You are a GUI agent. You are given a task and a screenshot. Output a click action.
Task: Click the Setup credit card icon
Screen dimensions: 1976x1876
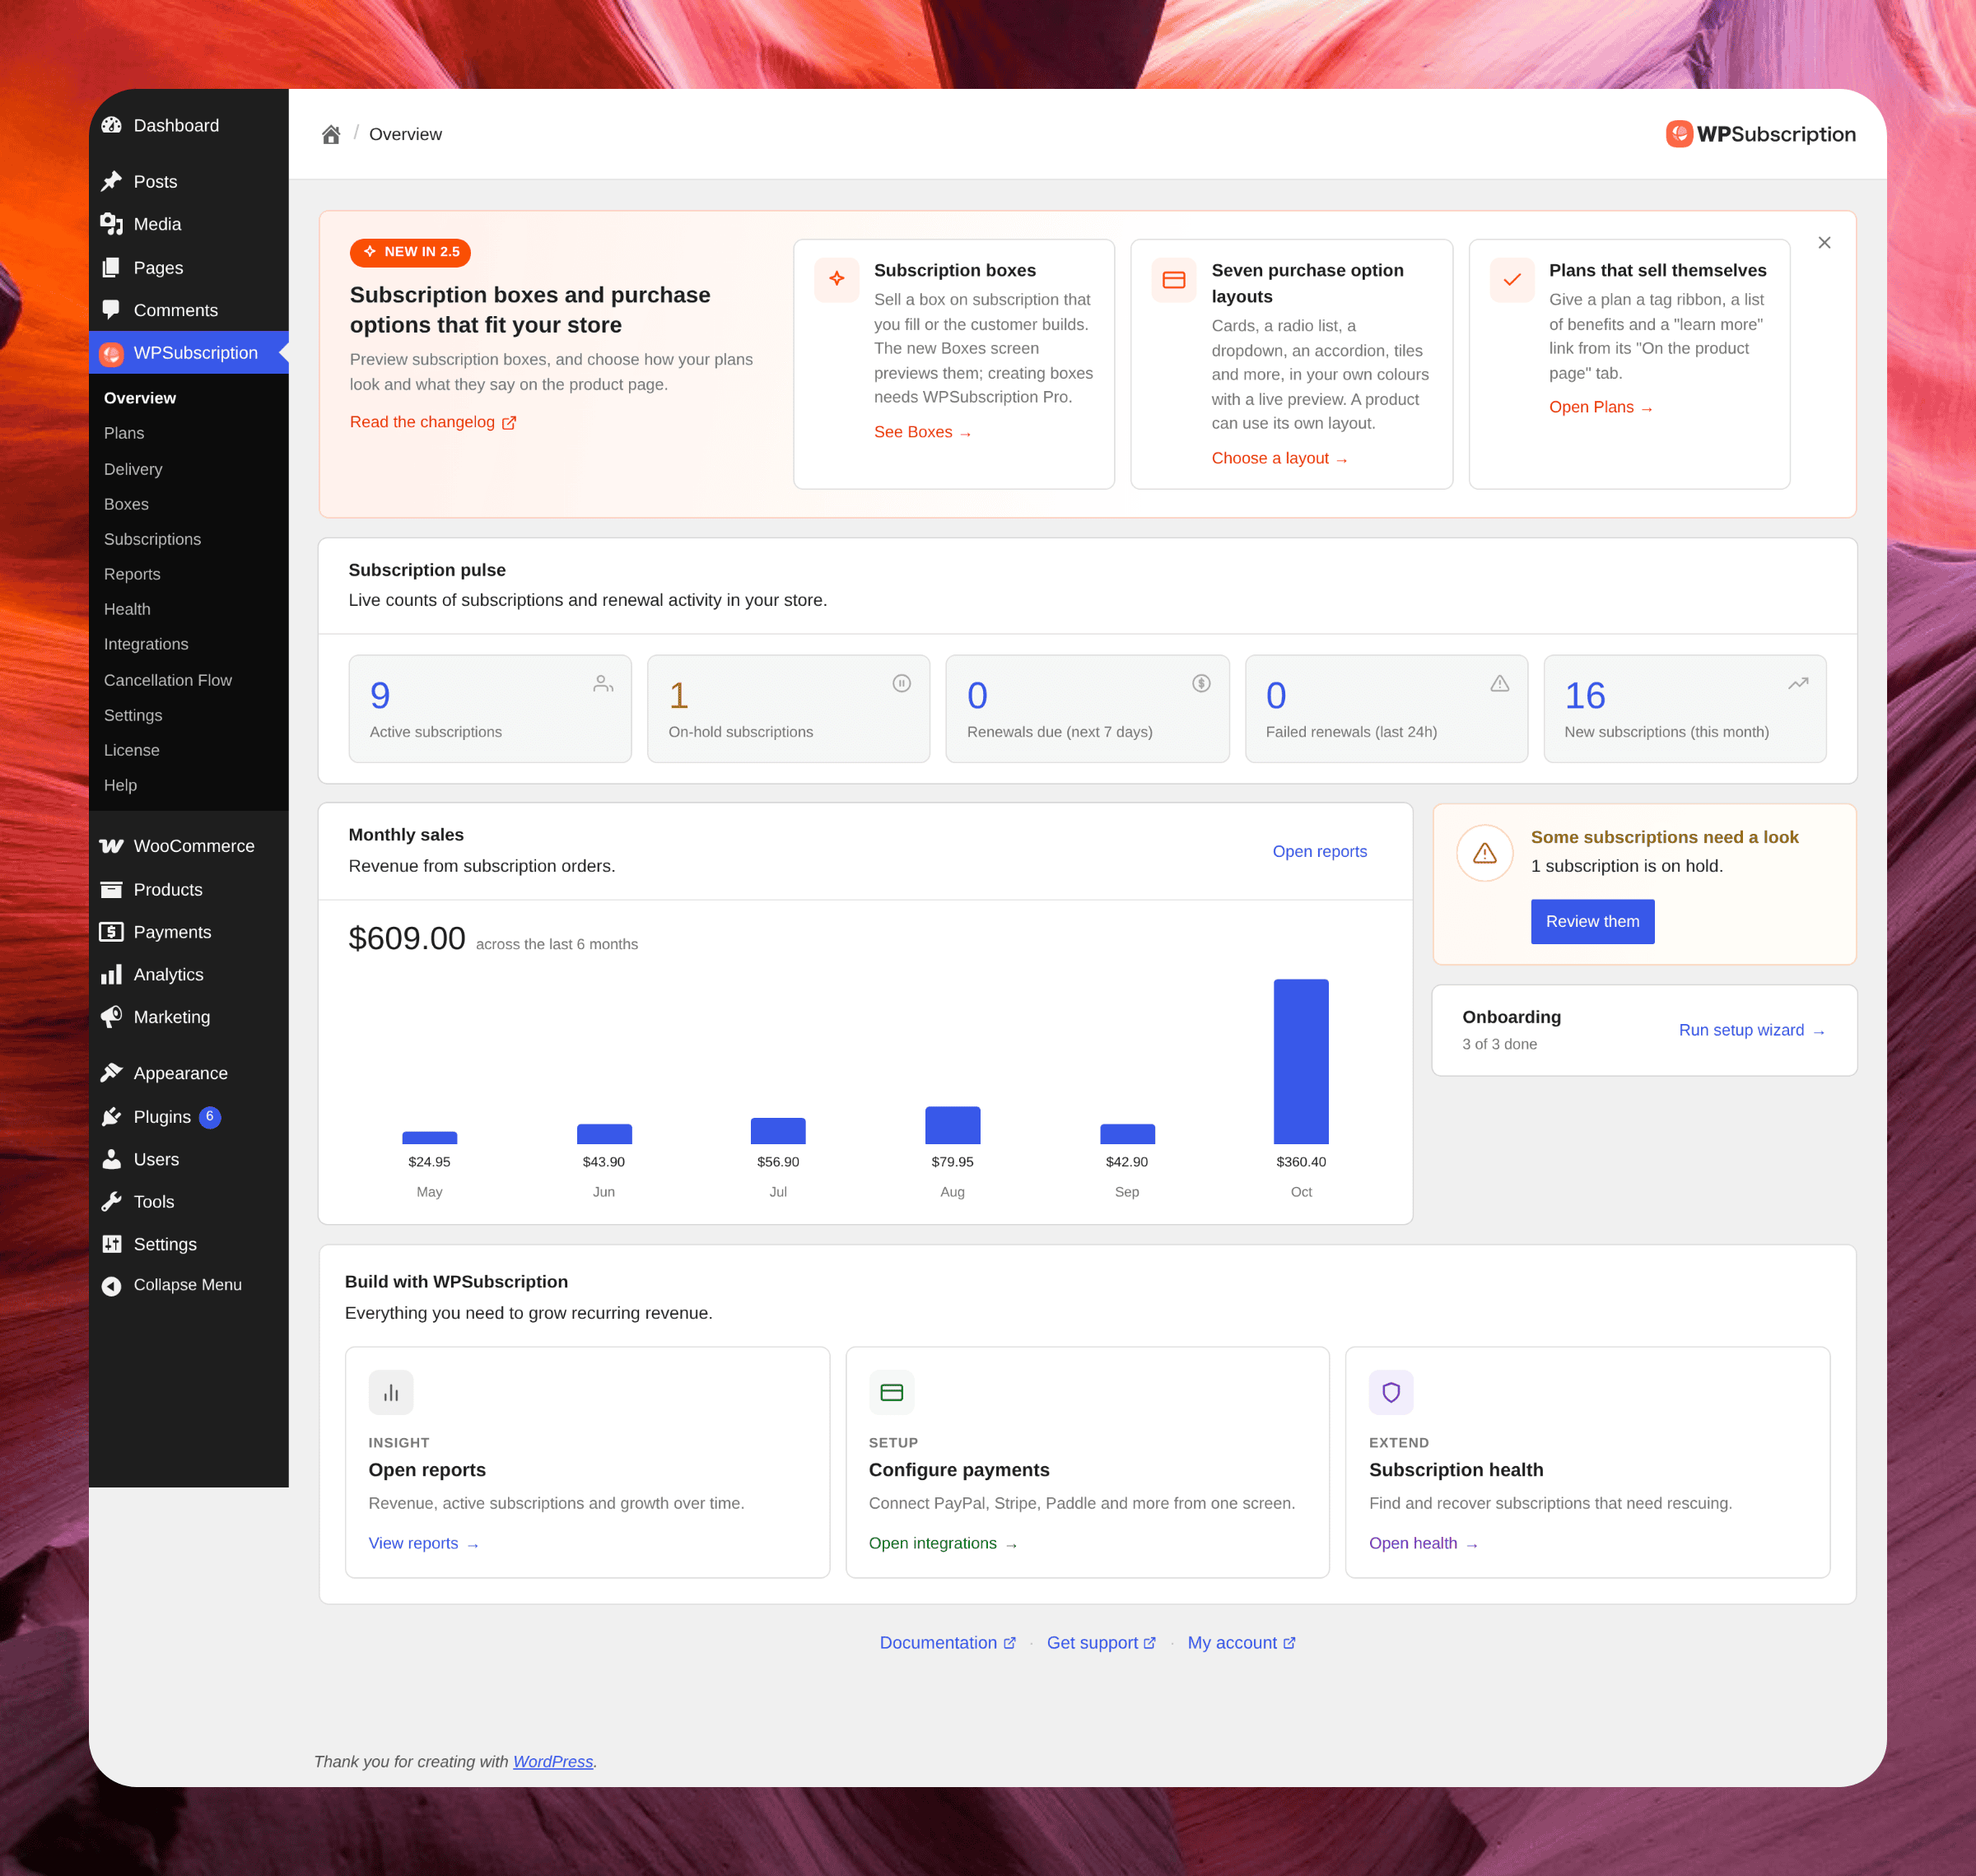pos(892,1393)
